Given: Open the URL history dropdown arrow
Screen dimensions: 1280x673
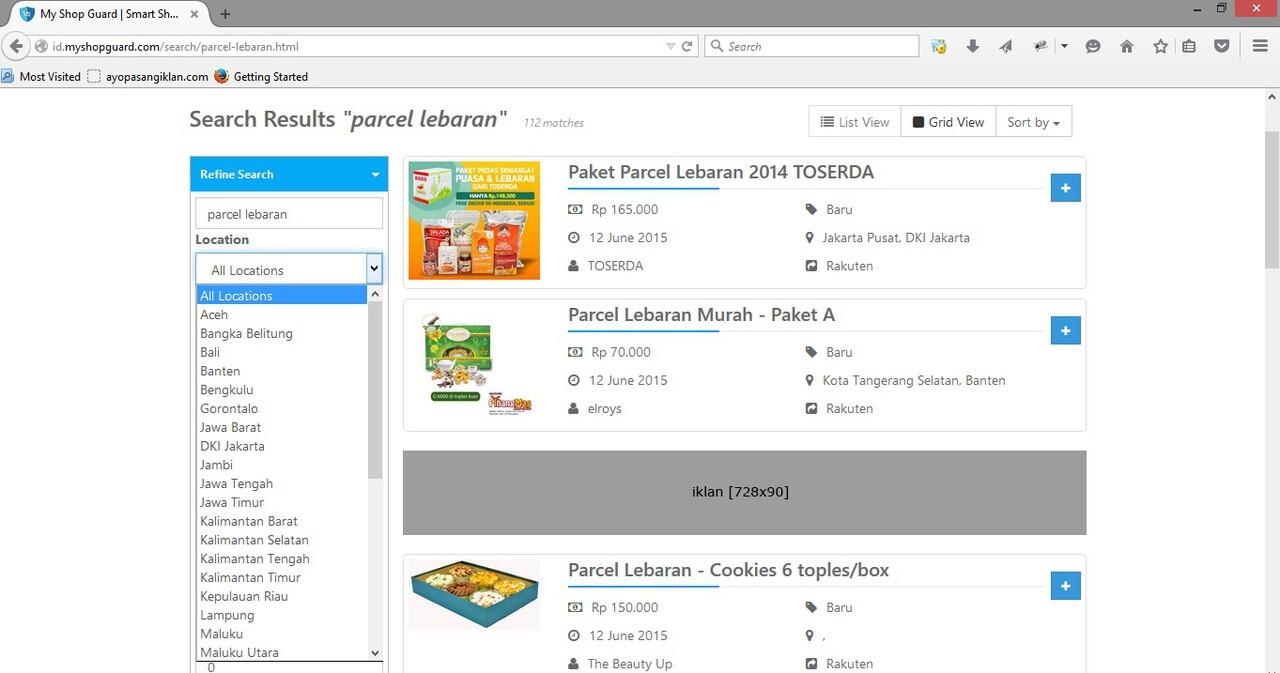Looking at the screenshot, I should 671,46.
